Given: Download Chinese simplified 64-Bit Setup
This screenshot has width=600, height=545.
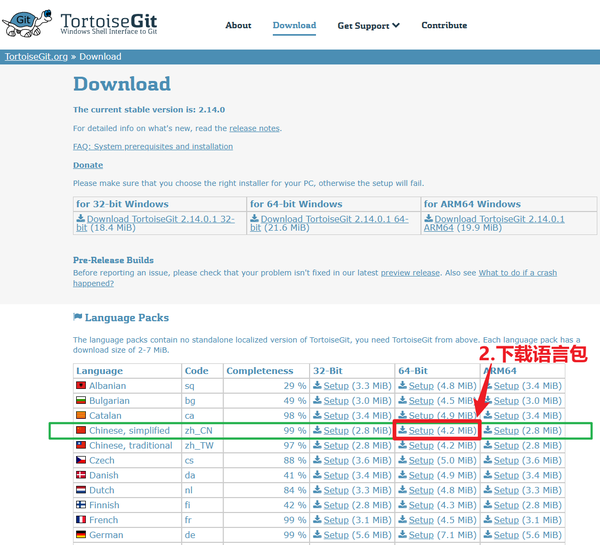Looking at the screenshot, I should click(421, 431).
